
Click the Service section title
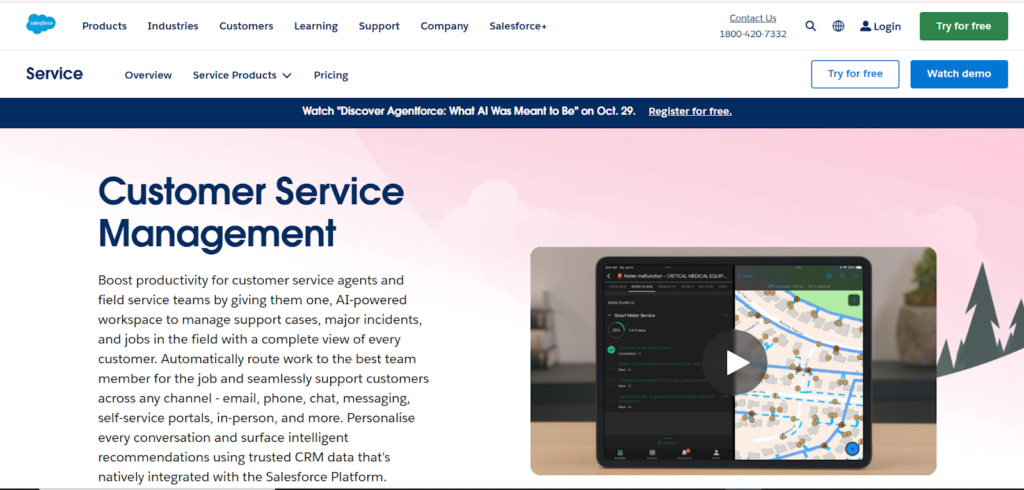tap(54, 74)
